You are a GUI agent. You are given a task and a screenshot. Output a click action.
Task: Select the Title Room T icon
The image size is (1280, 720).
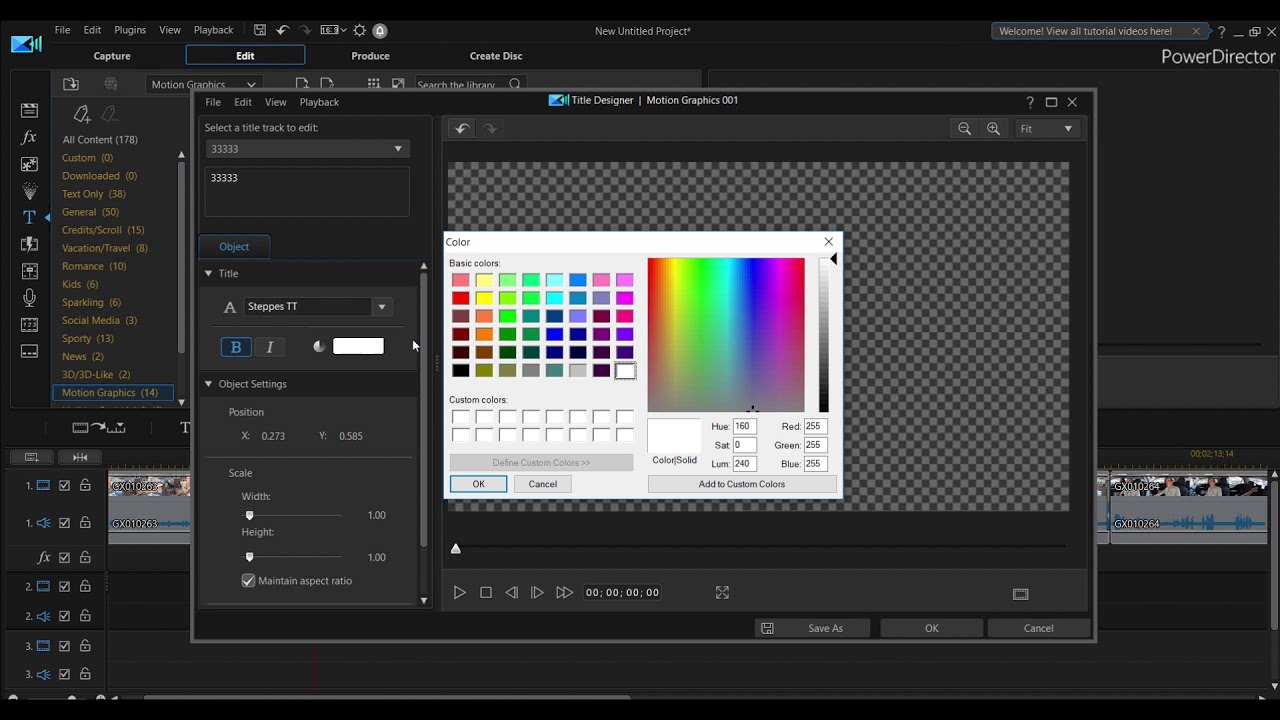29,217
